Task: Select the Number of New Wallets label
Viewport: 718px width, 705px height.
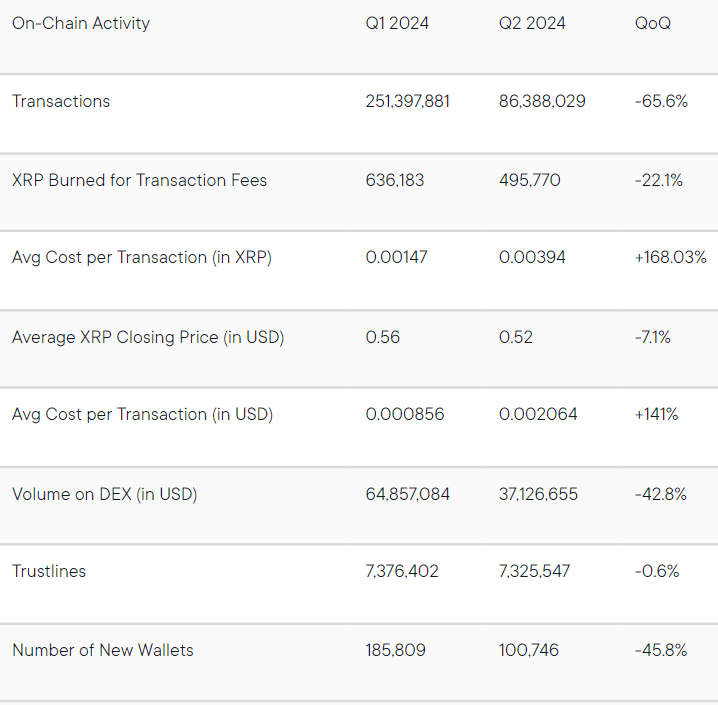Action: pyautogui.click(x=103, y=650)
